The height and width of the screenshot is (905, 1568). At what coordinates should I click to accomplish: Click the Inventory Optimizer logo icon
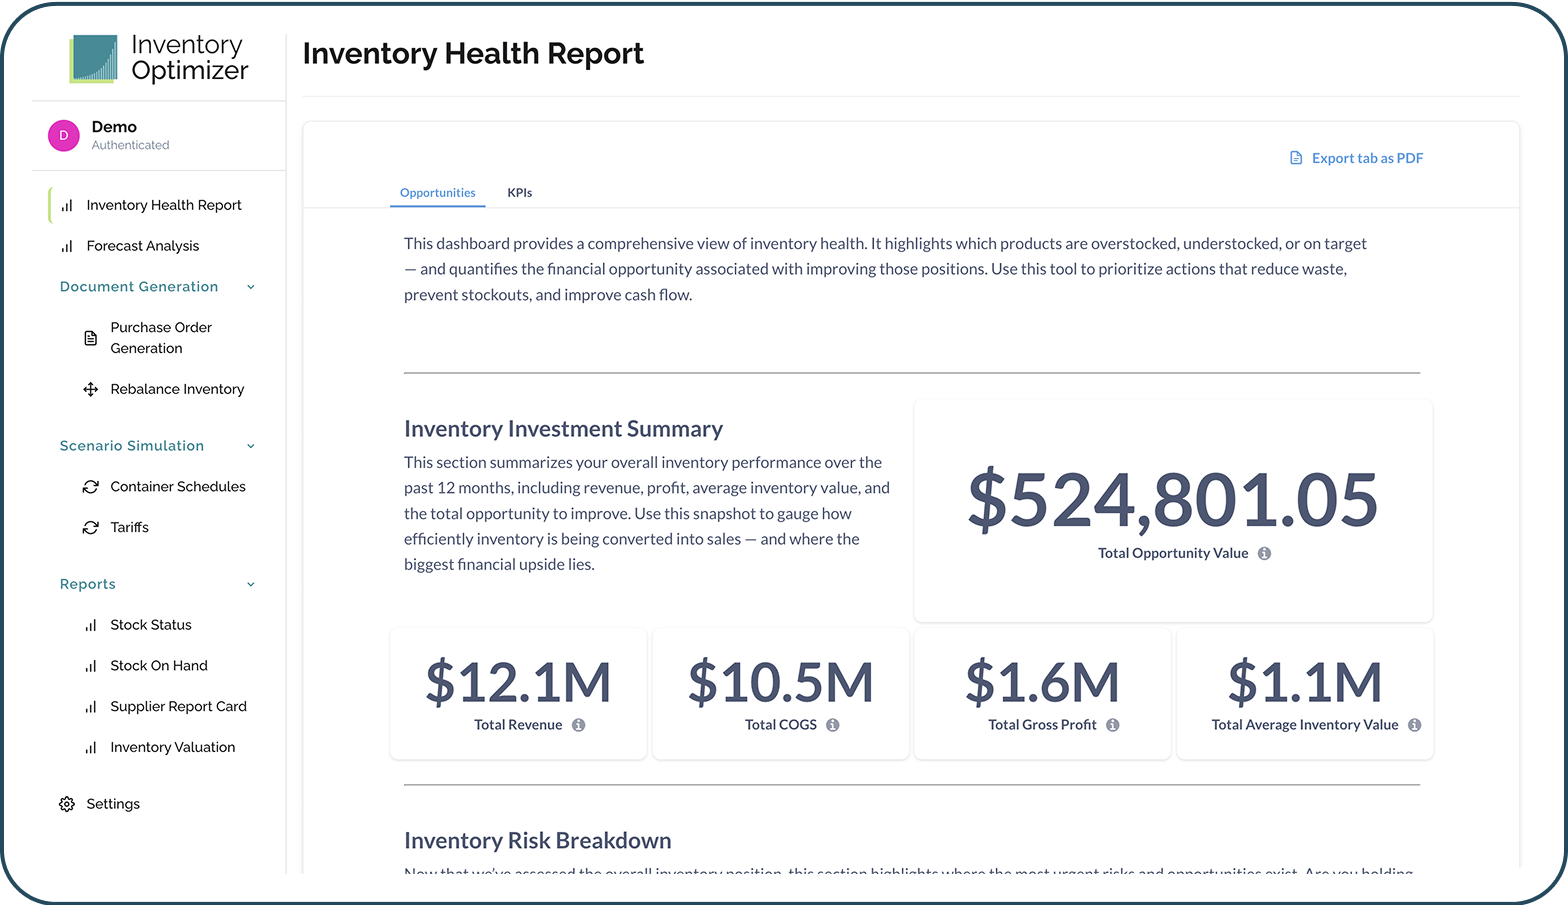click(x=94, y=59)
